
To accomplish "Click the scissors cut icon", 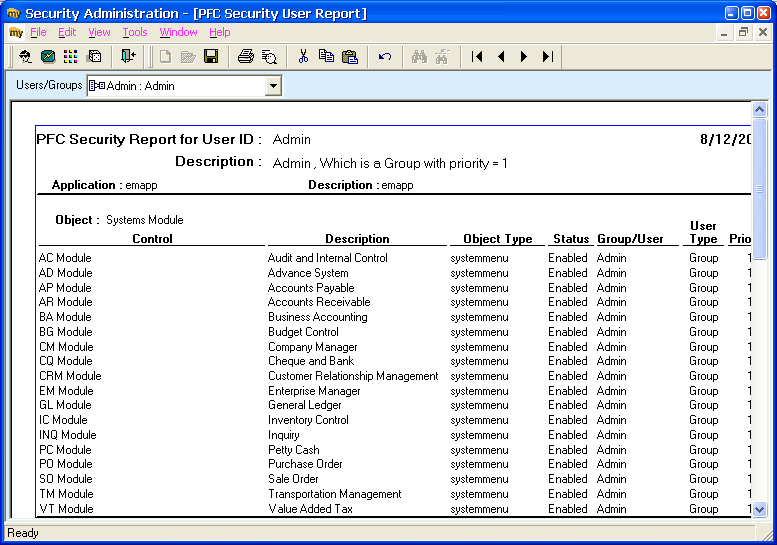I will point(303,56).
